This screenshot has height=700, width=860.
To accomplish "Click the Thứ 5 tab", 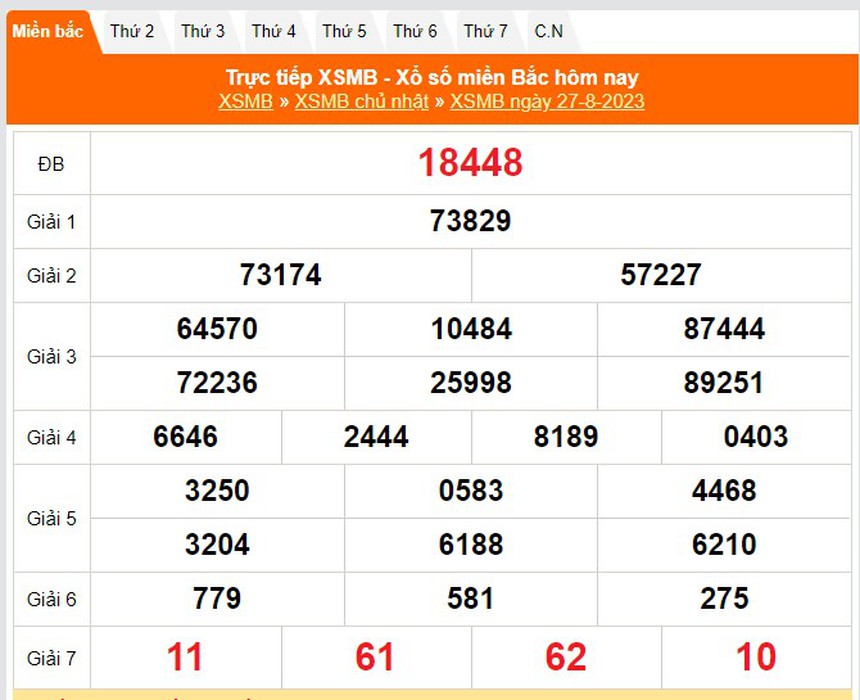I will coord(344,32).
